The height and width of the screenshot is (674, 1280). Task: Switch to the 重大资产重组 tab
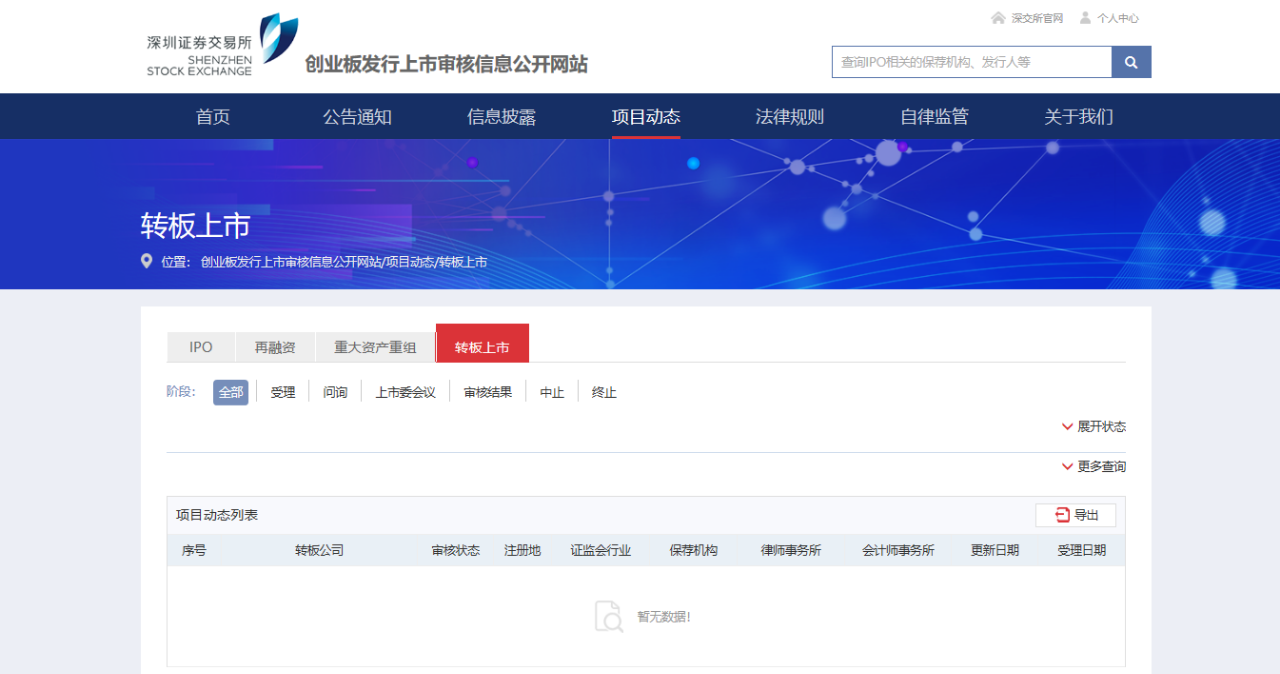(x=375, y=347)
